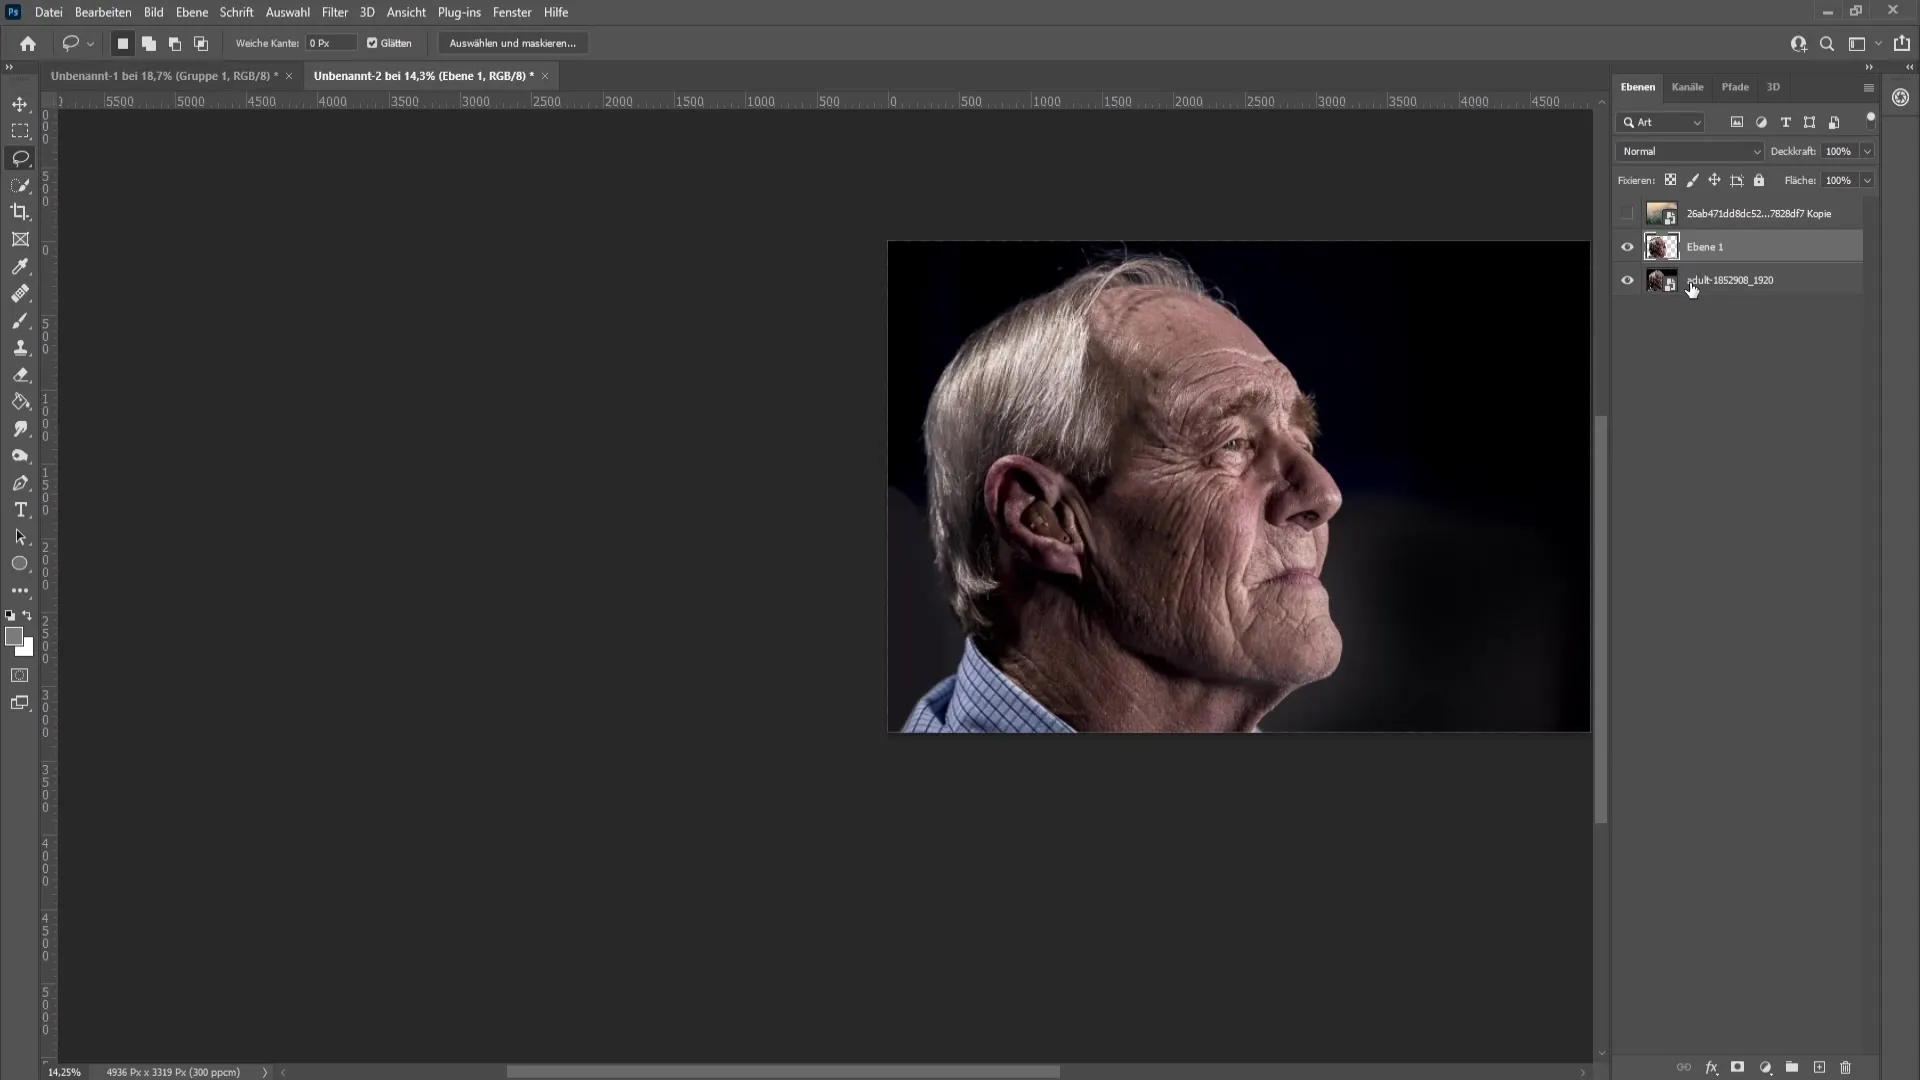Viewport: 1920px width, 1080px height.
Task: Open the Filter menu
Action: (x=334, y=12)
